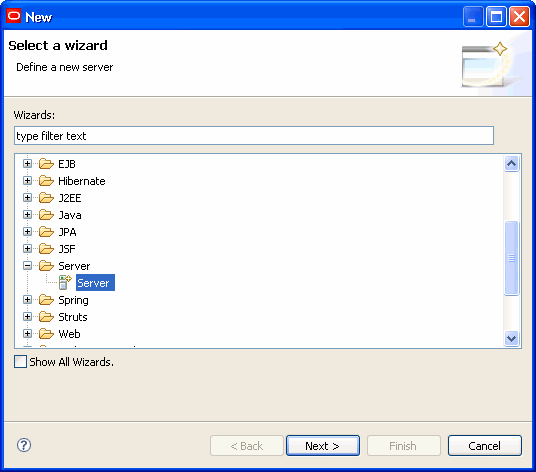Expand the Struts category
The width and height of the screenshot is (536, 472).
pos(27,317)
